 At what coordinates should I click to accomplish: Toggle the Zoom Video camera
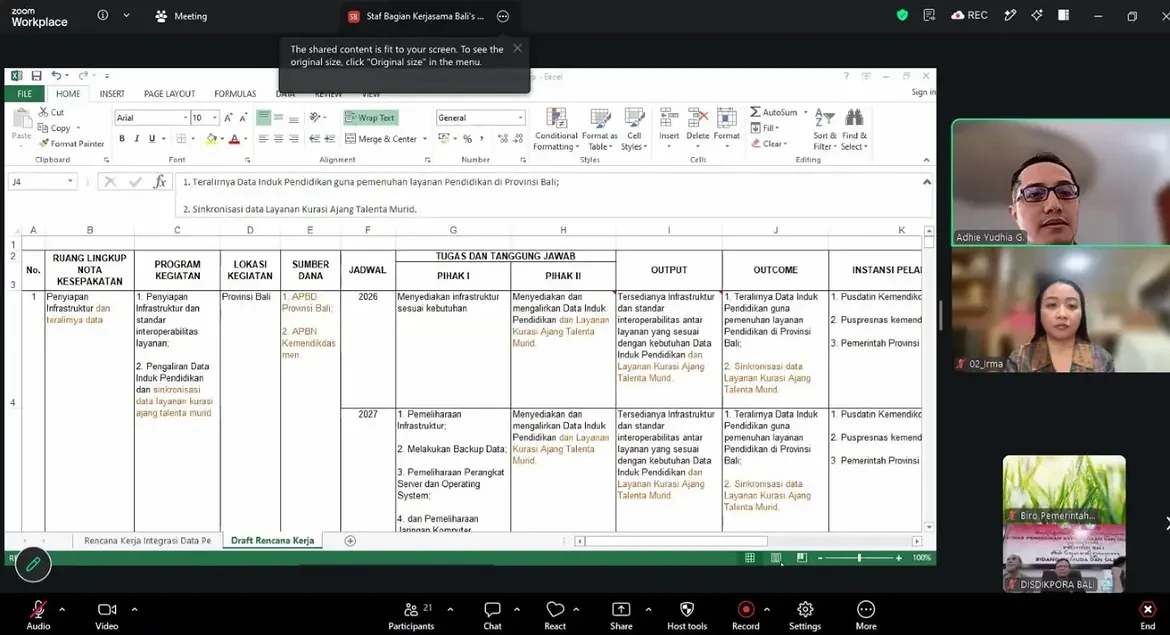pyautogui.click(x=107, y=615)
